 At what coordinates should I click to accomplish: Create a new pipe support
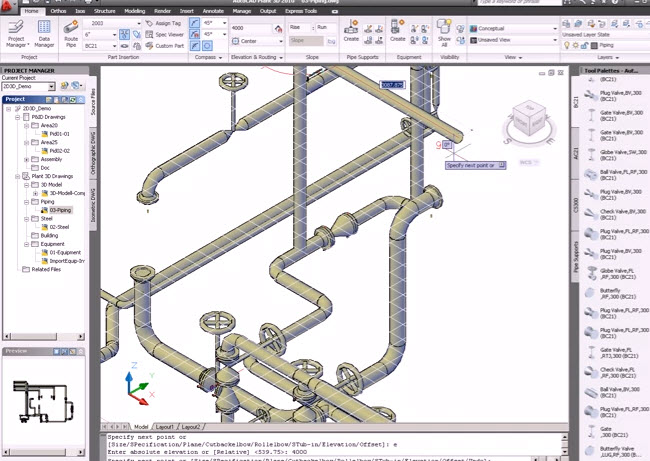(x=351, y=31)
